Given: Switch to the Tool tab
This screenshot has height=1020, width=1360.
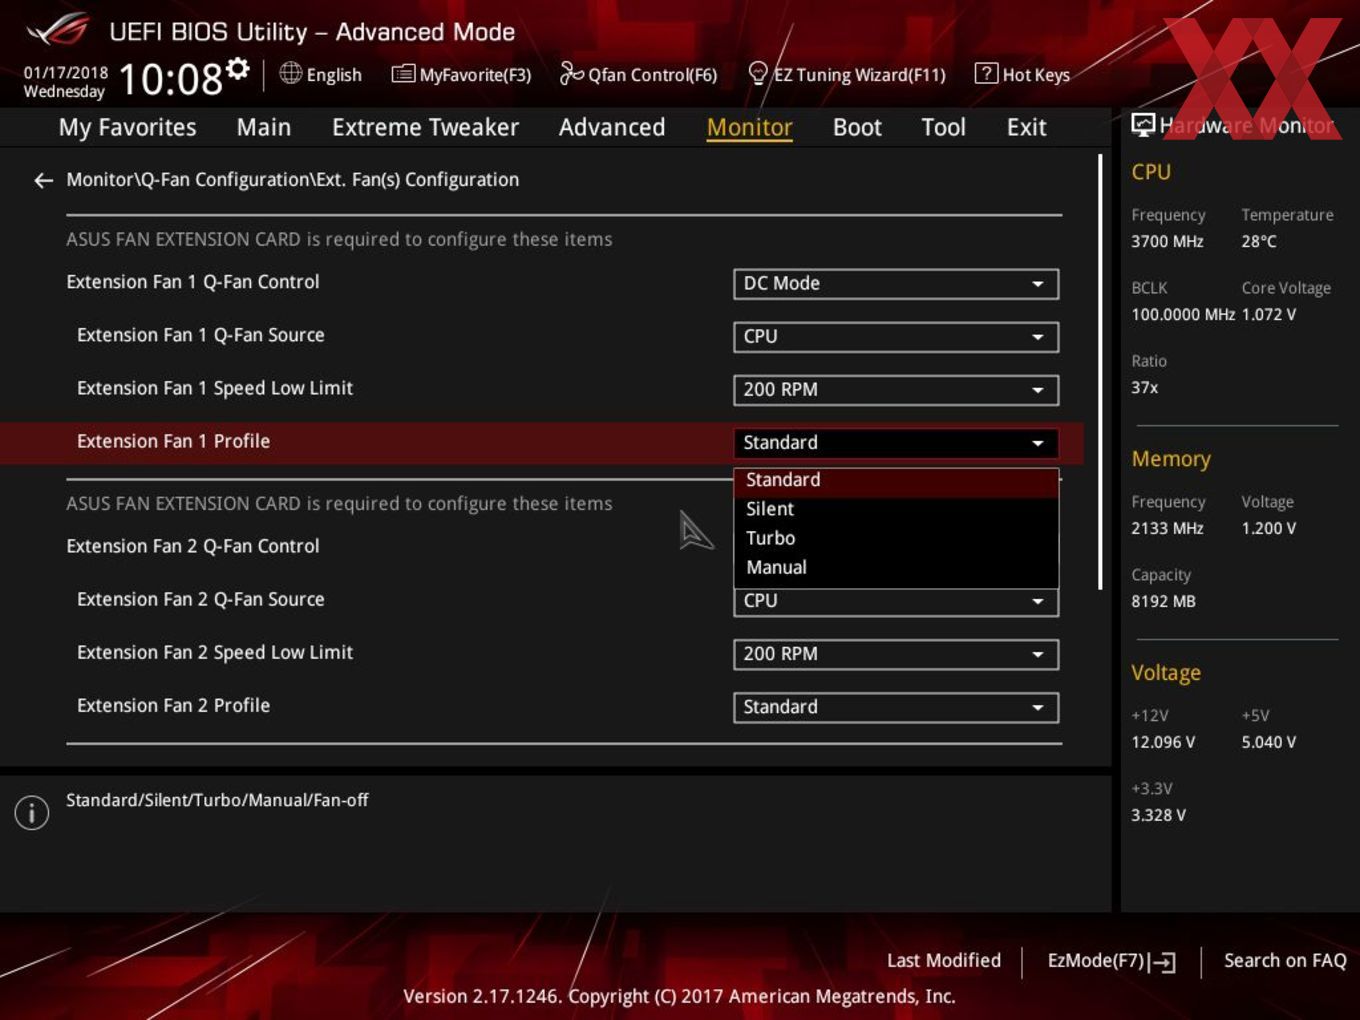Looking at the screenshot, I should (943, 127).
